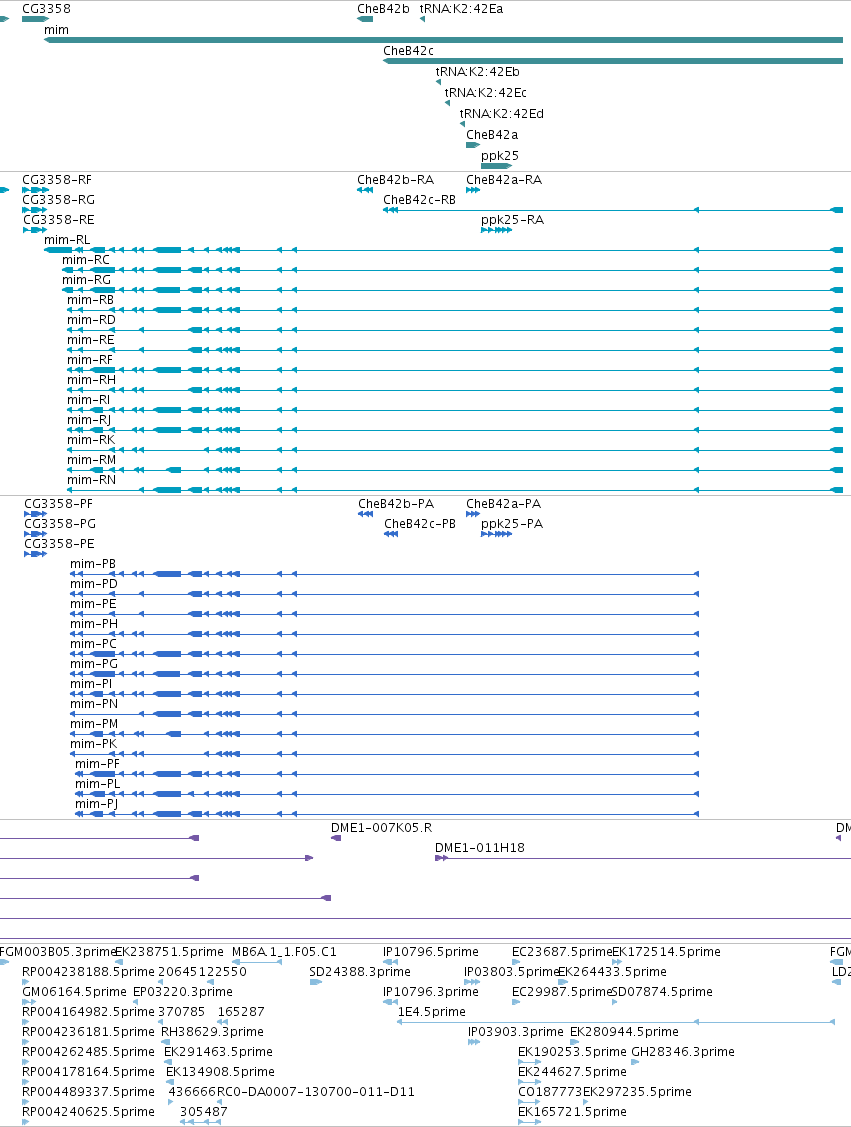Viewport: 851px width, 1127px height.
Task: Select EST GM06164.5prime label
Action: point(74,992)
